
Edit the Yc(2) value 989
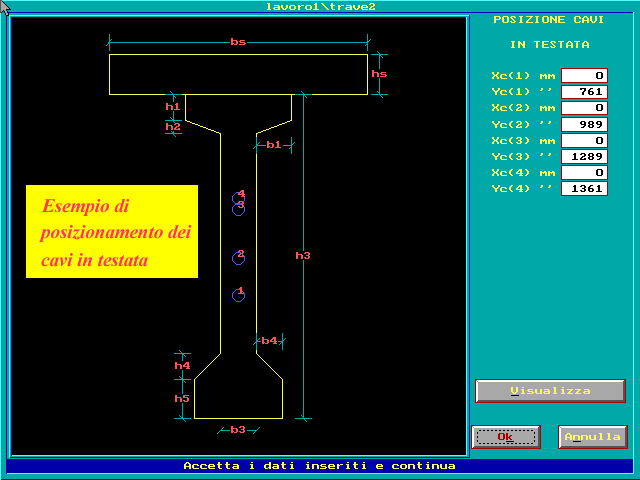click(x=584, y=124)
